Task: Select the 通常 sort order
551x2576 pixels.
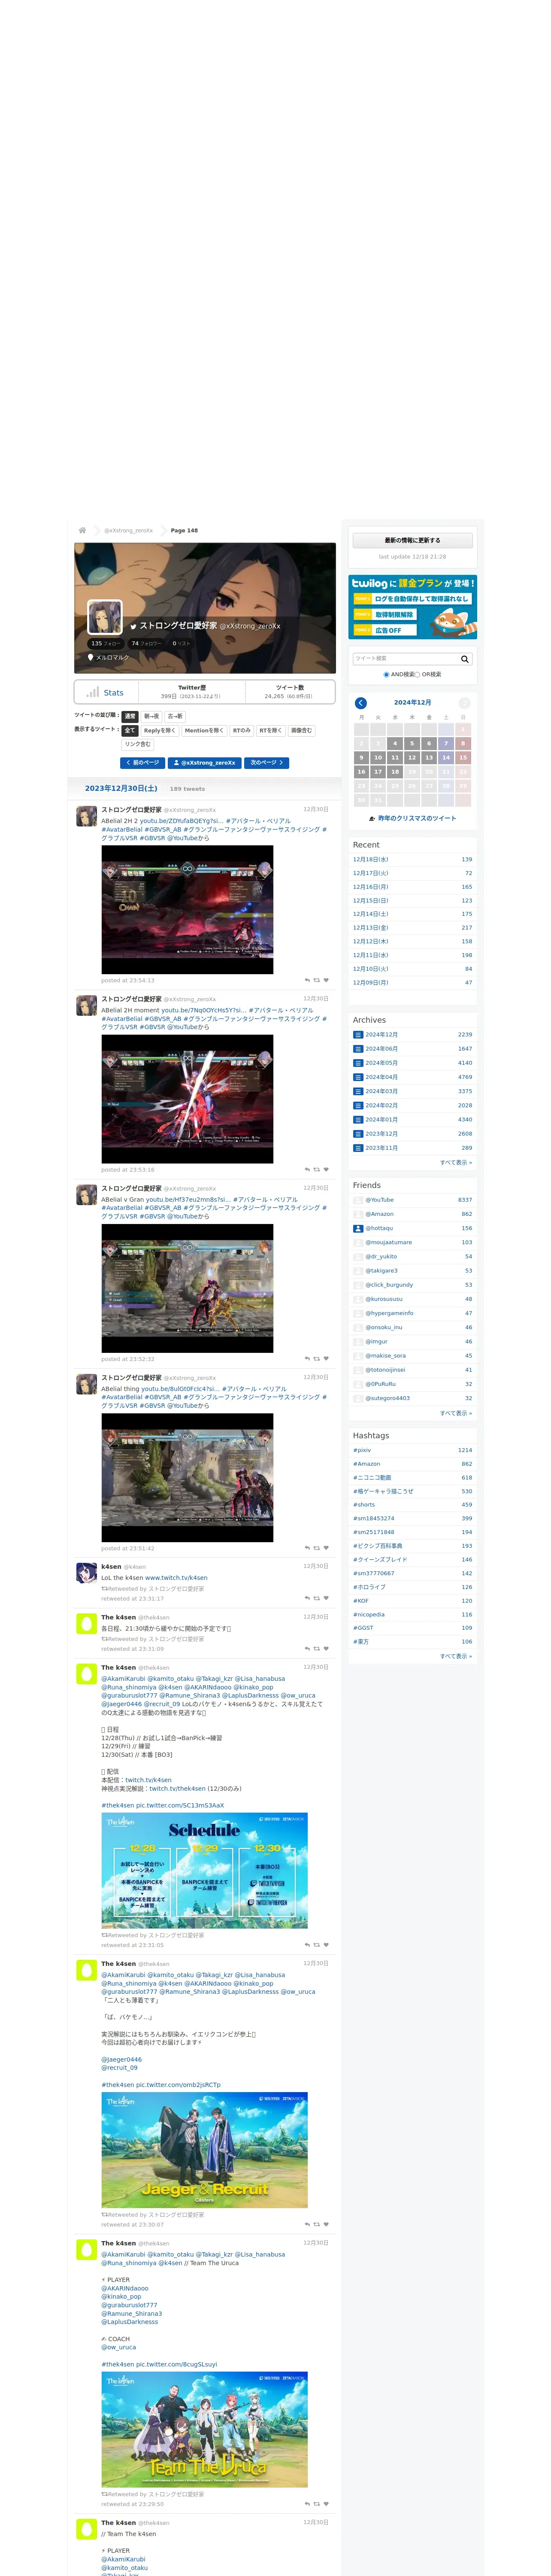Action: 130,716
